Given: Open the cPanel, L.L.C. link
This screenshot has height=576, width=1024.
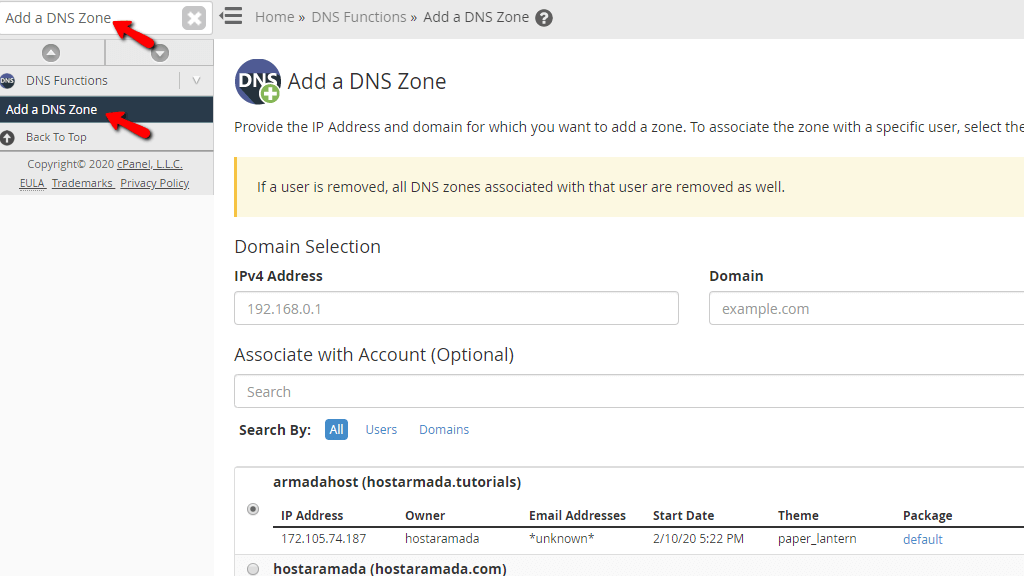Looking at the screenshot, I should click(x=150, y=165).
